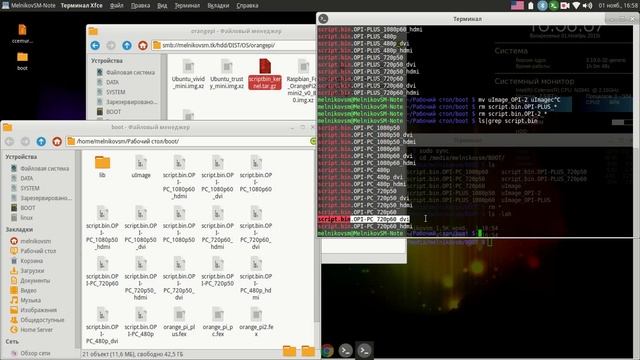640x360 pixels.
Task: Click the highlighted script.bin.OPI-PC_720p60_dvi terminal line
Action: click(x=363, y=219)
